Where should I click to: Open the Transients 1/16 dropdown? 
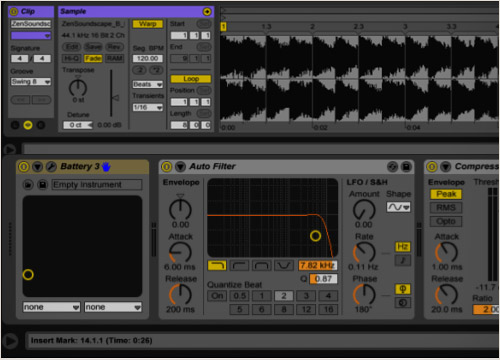tap(148, 107)
